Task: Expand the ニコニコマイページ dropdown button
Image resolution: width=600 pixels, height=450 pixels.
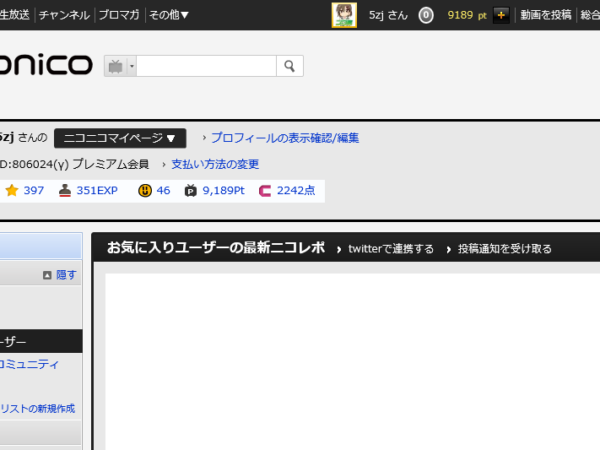Action: [120, 138]
